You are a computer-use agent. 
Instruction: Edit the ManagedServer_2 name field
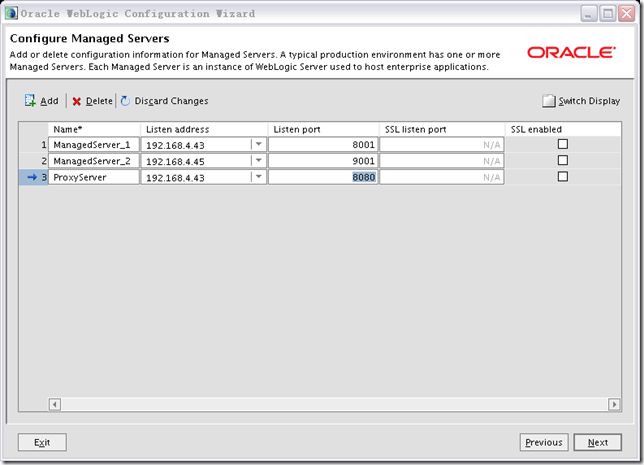point(94,161)
